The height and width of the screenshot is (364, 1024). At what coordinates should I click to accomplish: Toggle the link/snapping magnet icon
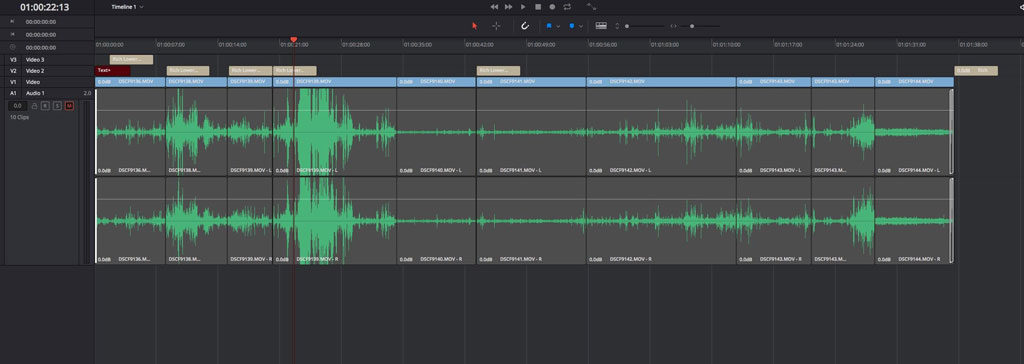pos(524,26)
